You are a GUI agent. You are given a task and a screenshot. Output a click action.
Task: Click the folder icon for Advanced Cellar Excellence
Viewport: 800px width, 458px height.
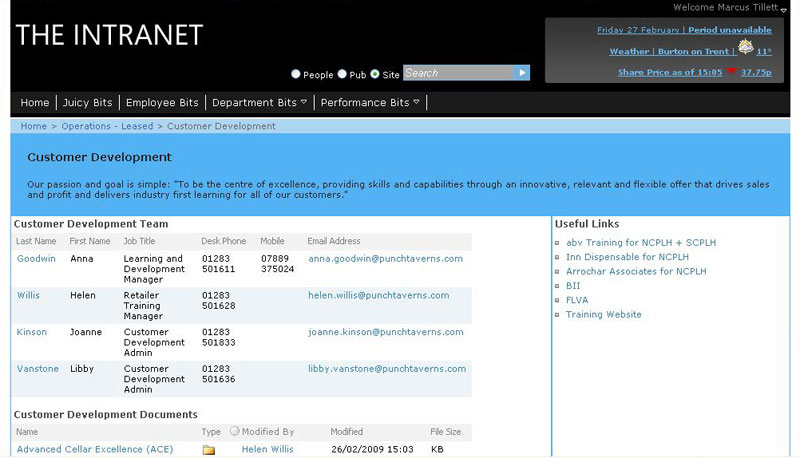[209, 450]
